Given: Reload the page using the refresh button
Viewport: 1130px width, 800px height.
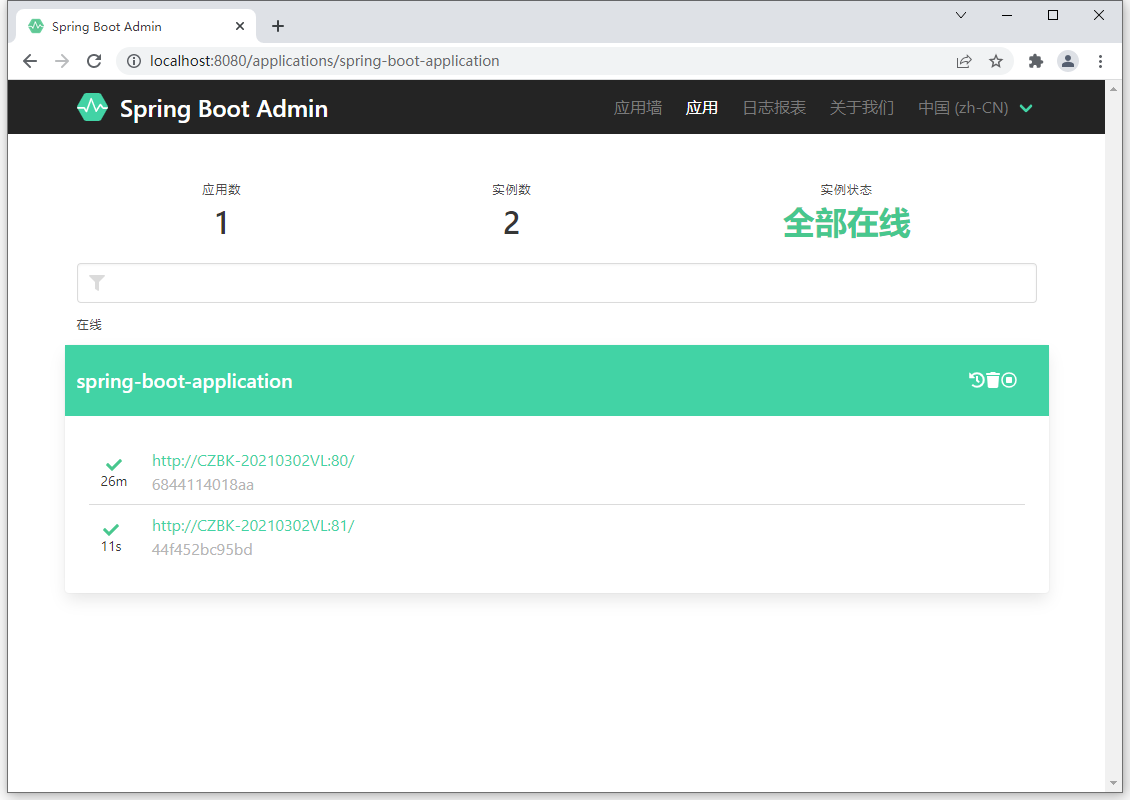Looking at the screenshot, I should [x=94, y=61].
